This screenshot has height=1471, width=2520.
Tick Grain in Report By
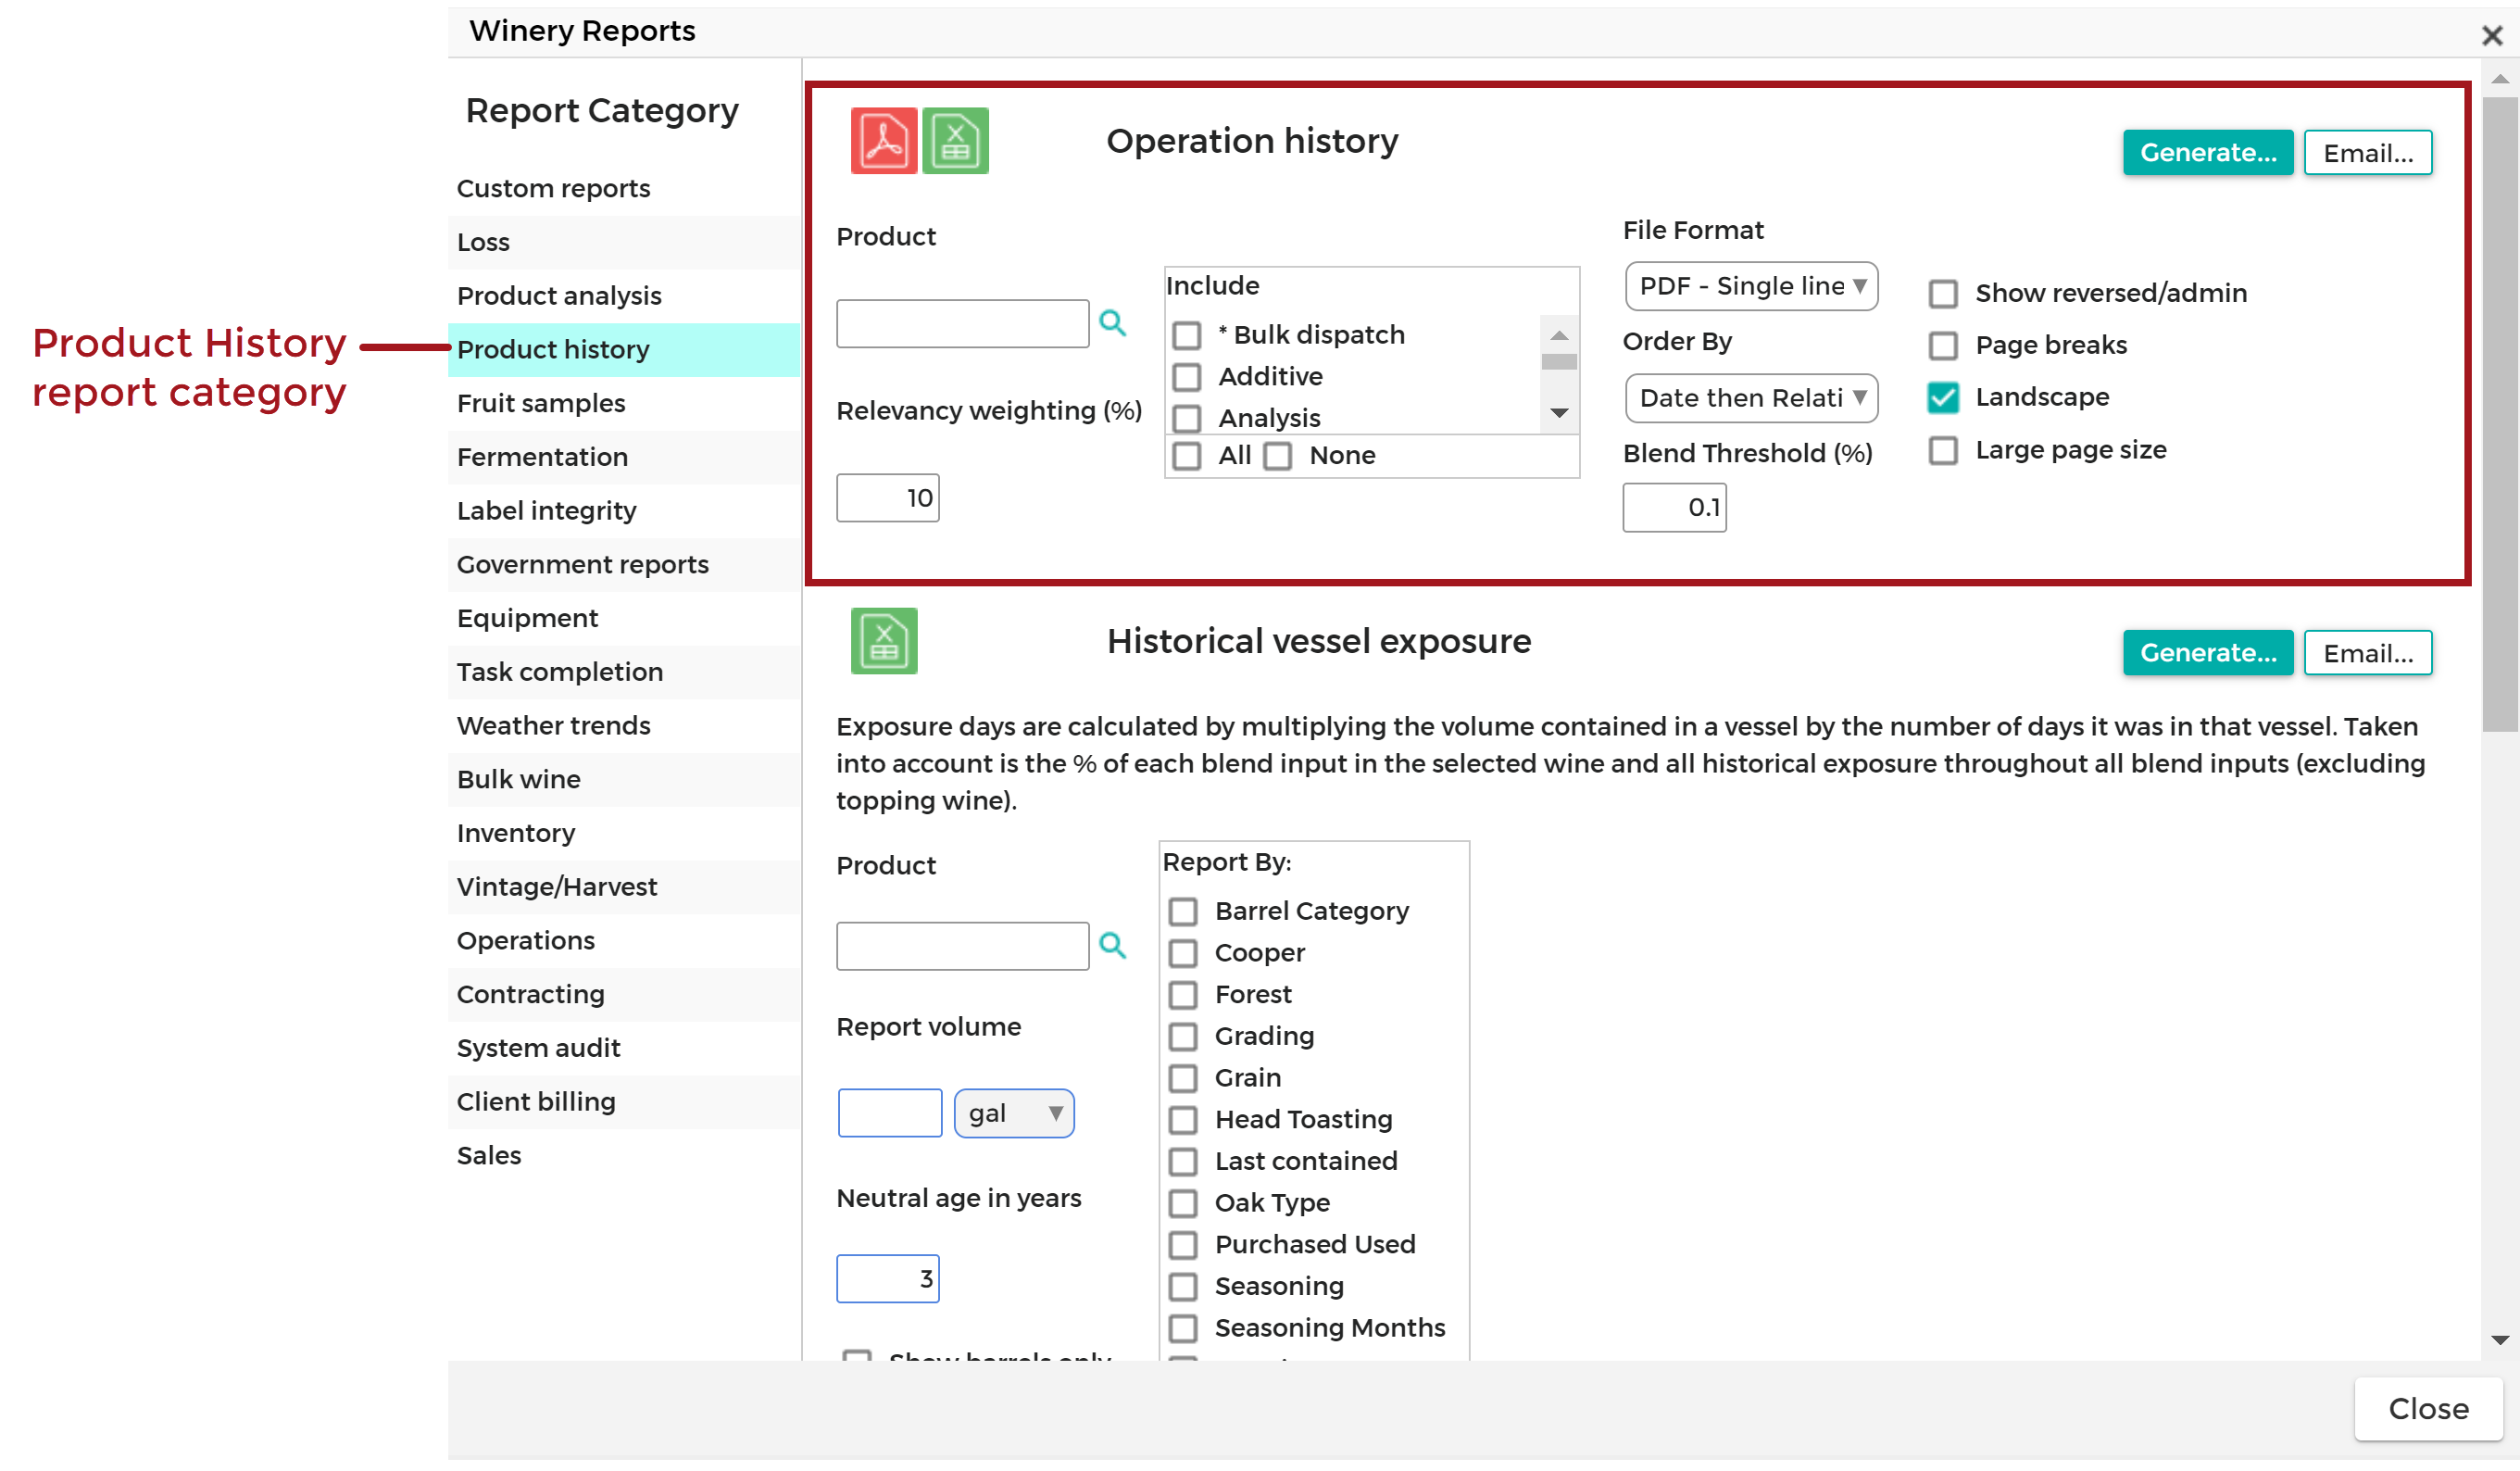point(1183,1079)
